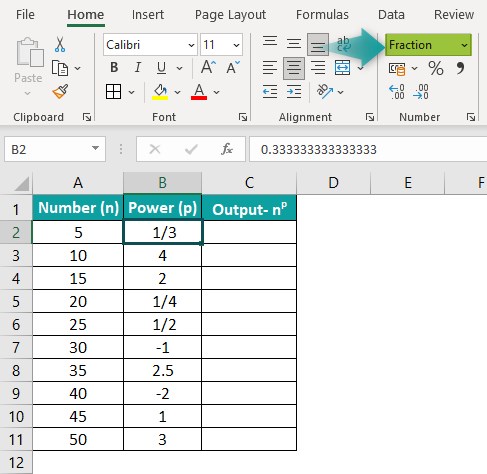Click the Wrap Text icon
The width and height of the screenshot is (487, 474).
point(343,44)
